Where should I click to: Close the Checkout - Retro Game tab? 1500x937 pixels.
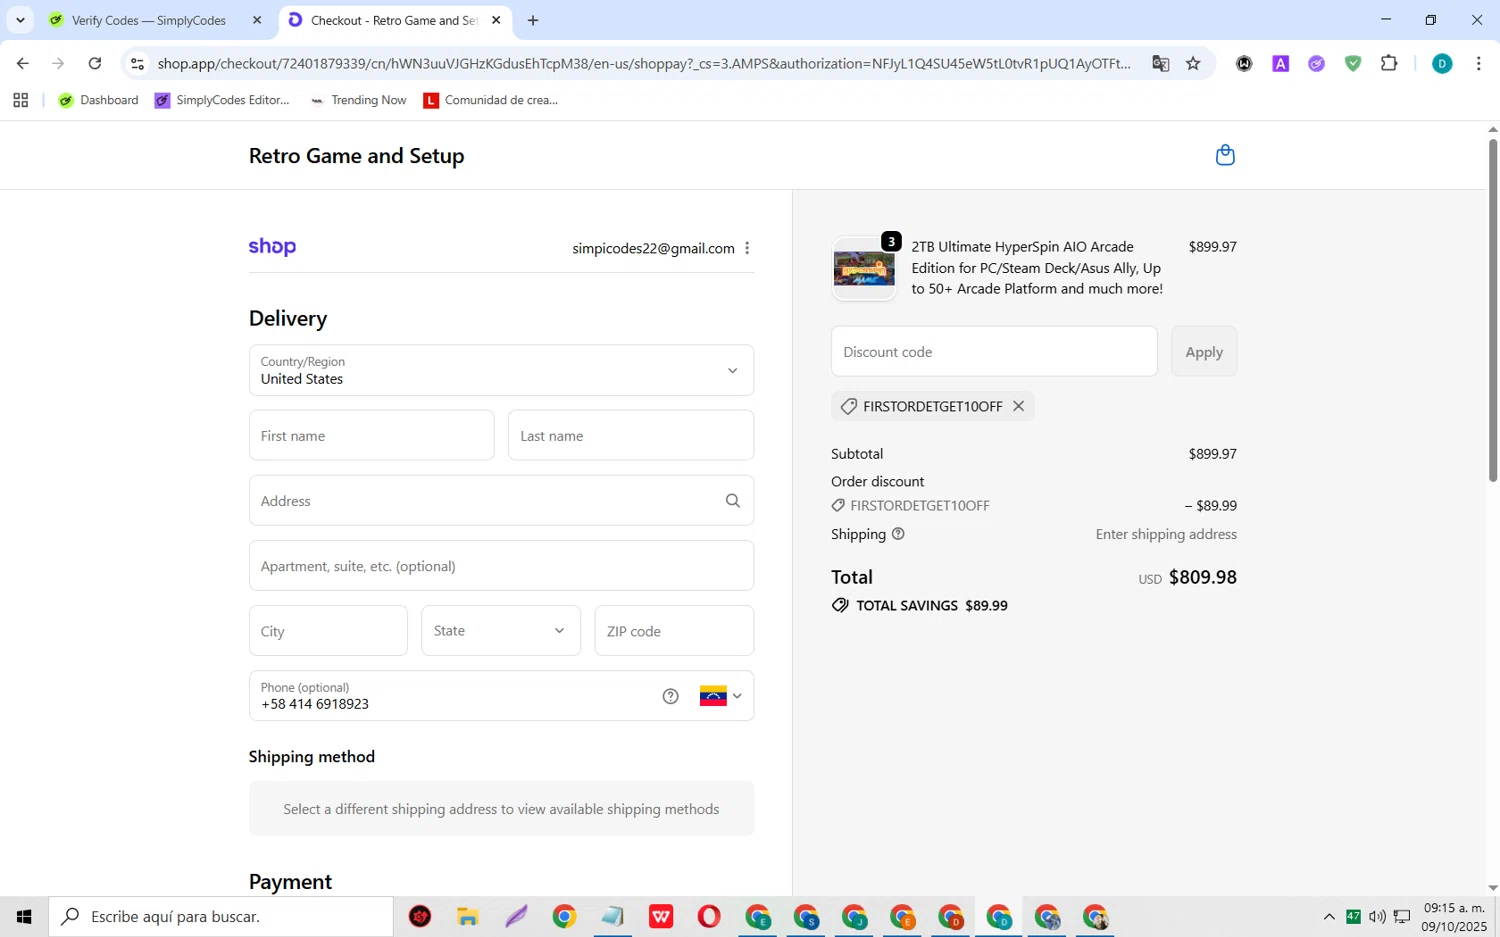(x=496, y=20)
